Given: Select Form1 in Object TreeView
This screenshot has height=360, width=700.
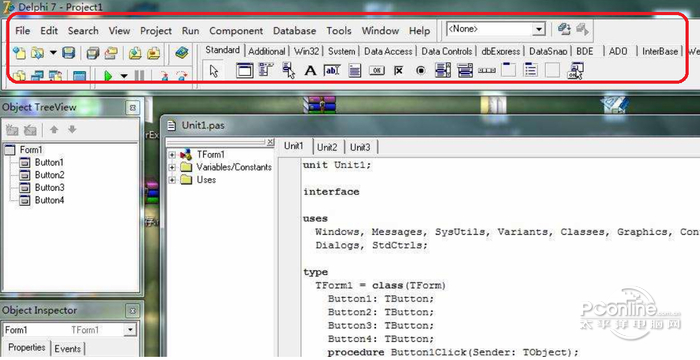Looking at the screenshot, I should [31, 150].
